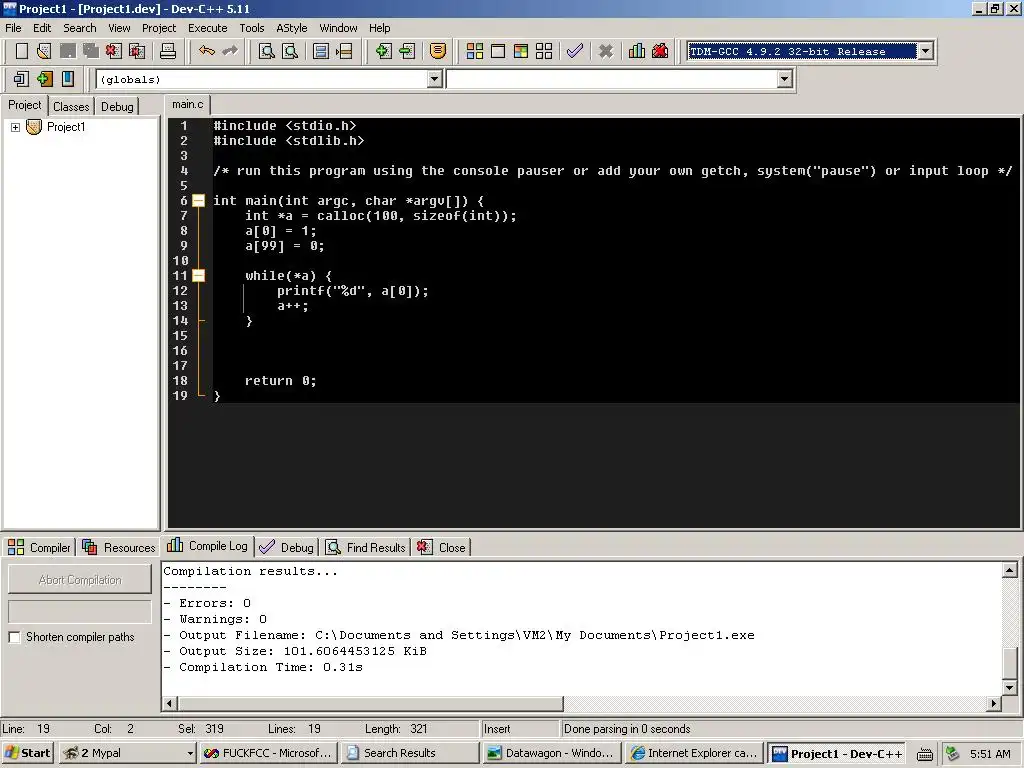Expand the Project1 tree node
Viewport: 1024px width, 768px height.
click(x=15, y=127)
